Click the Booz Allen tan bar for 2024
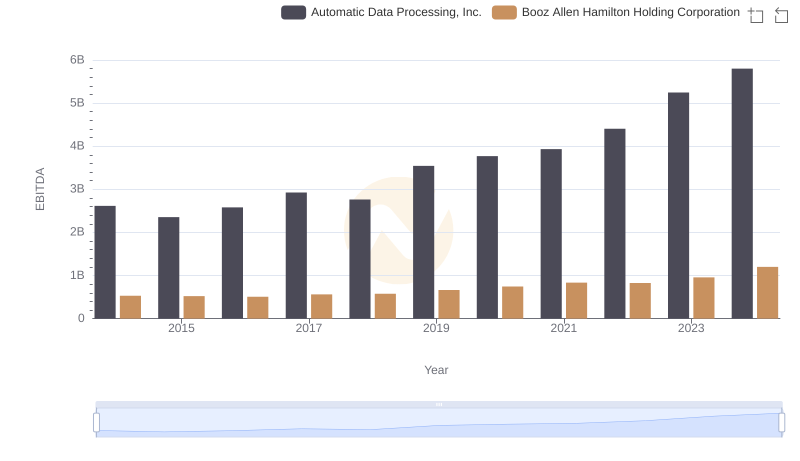This screenshot has width=800, height=461. [767, 293]
